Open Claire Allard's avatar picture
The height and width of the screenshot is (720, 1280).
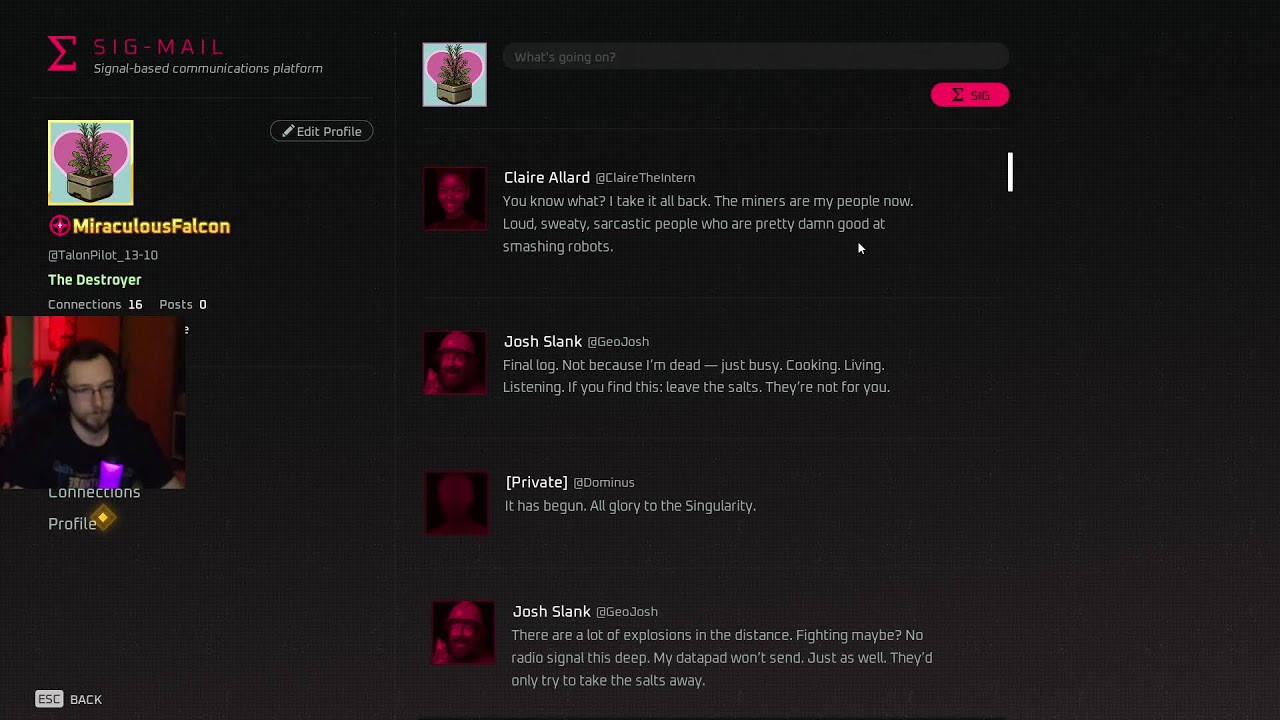click(x=455, y=199)
